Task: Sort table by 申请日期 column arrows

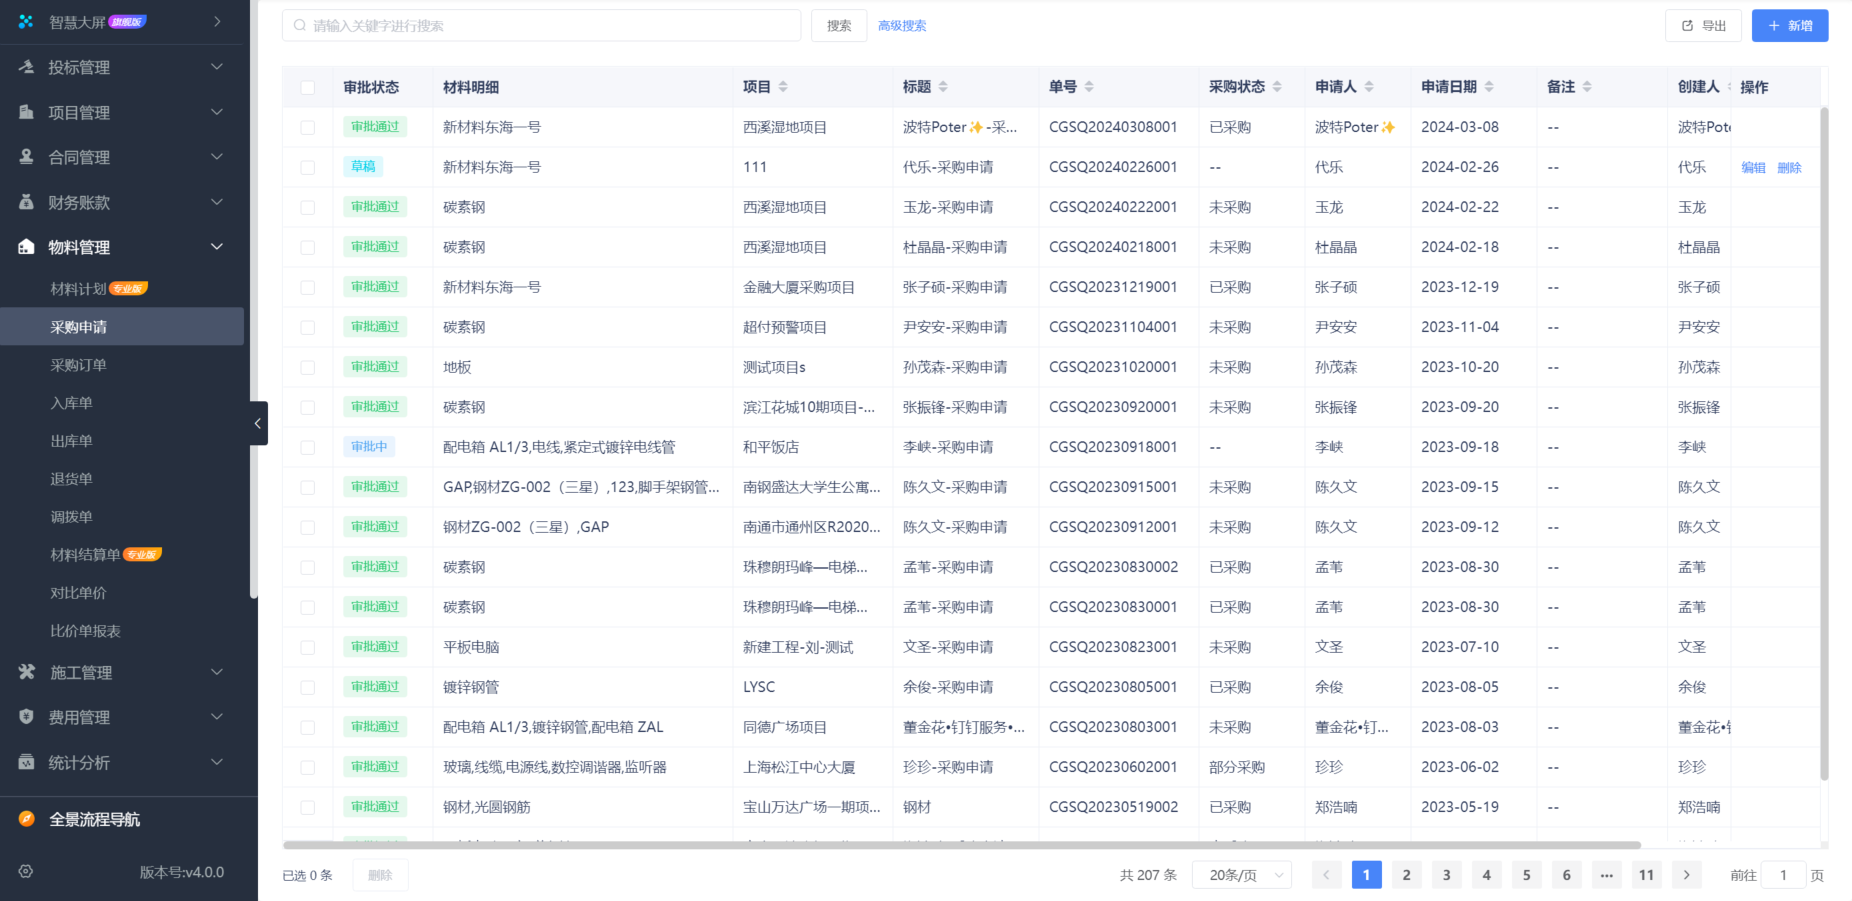Action: tap(1489, 86)
